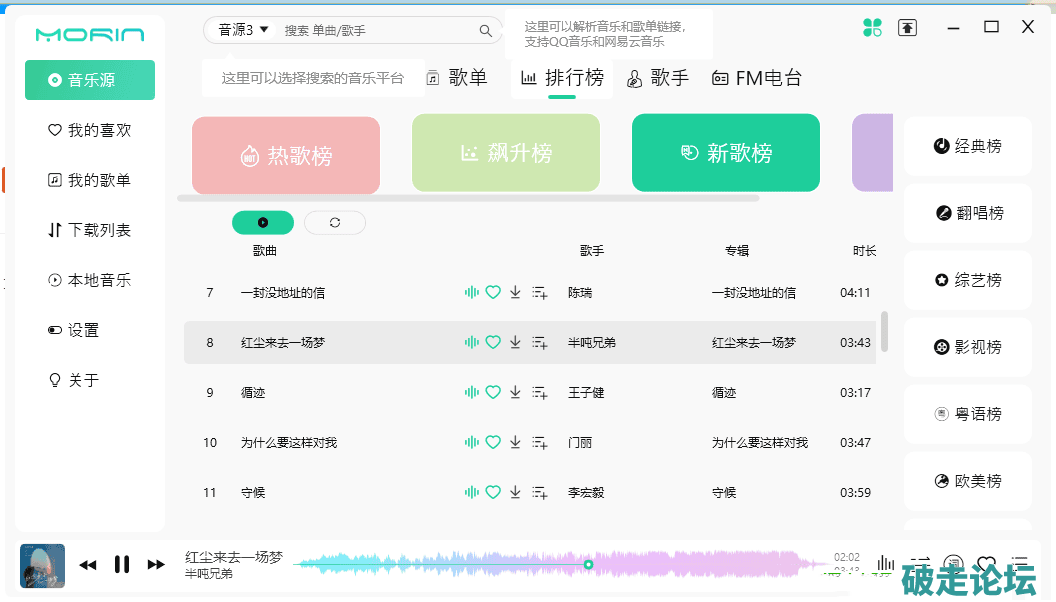The image size is (1056, 602).
Task: Play the song 为什么要这样对我 via waveform icon
Action: (472, 443)
